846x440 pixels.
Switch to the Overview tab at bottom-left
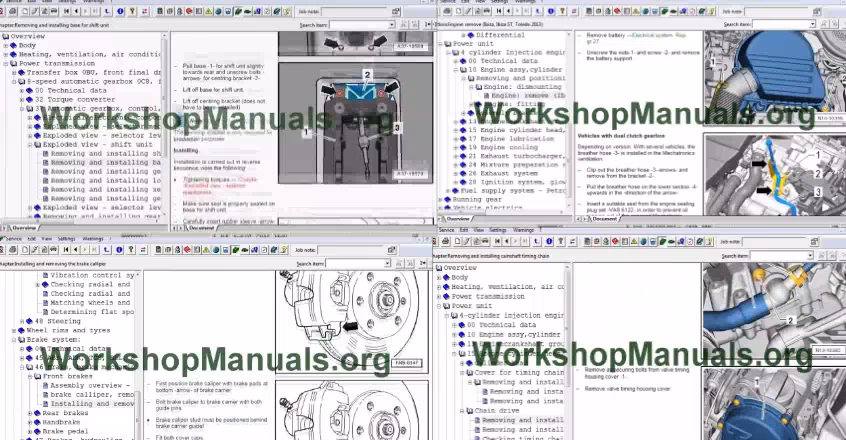point(23,228)
